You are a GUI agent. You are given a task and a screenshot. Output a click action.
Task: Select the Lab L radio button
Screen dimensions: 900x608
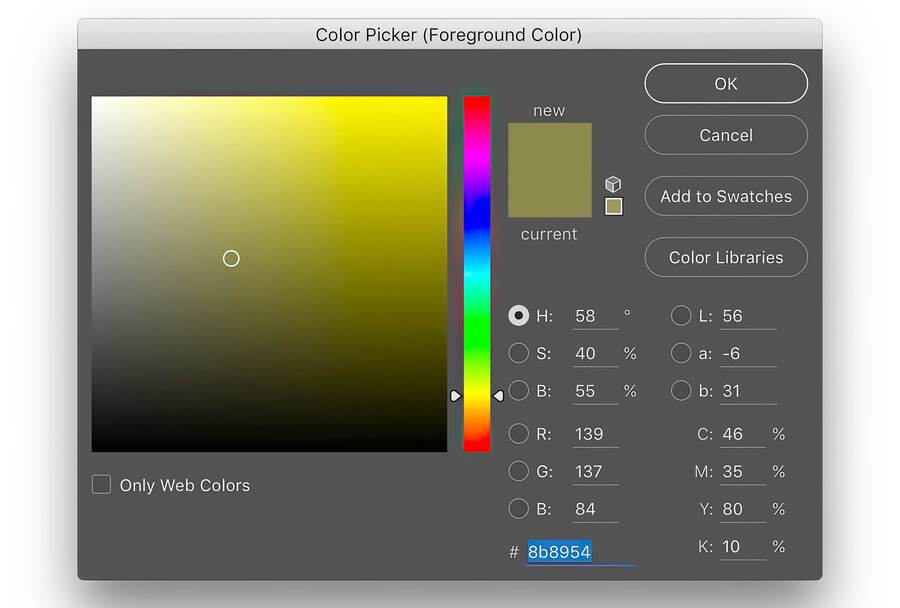tap(681, 316)
